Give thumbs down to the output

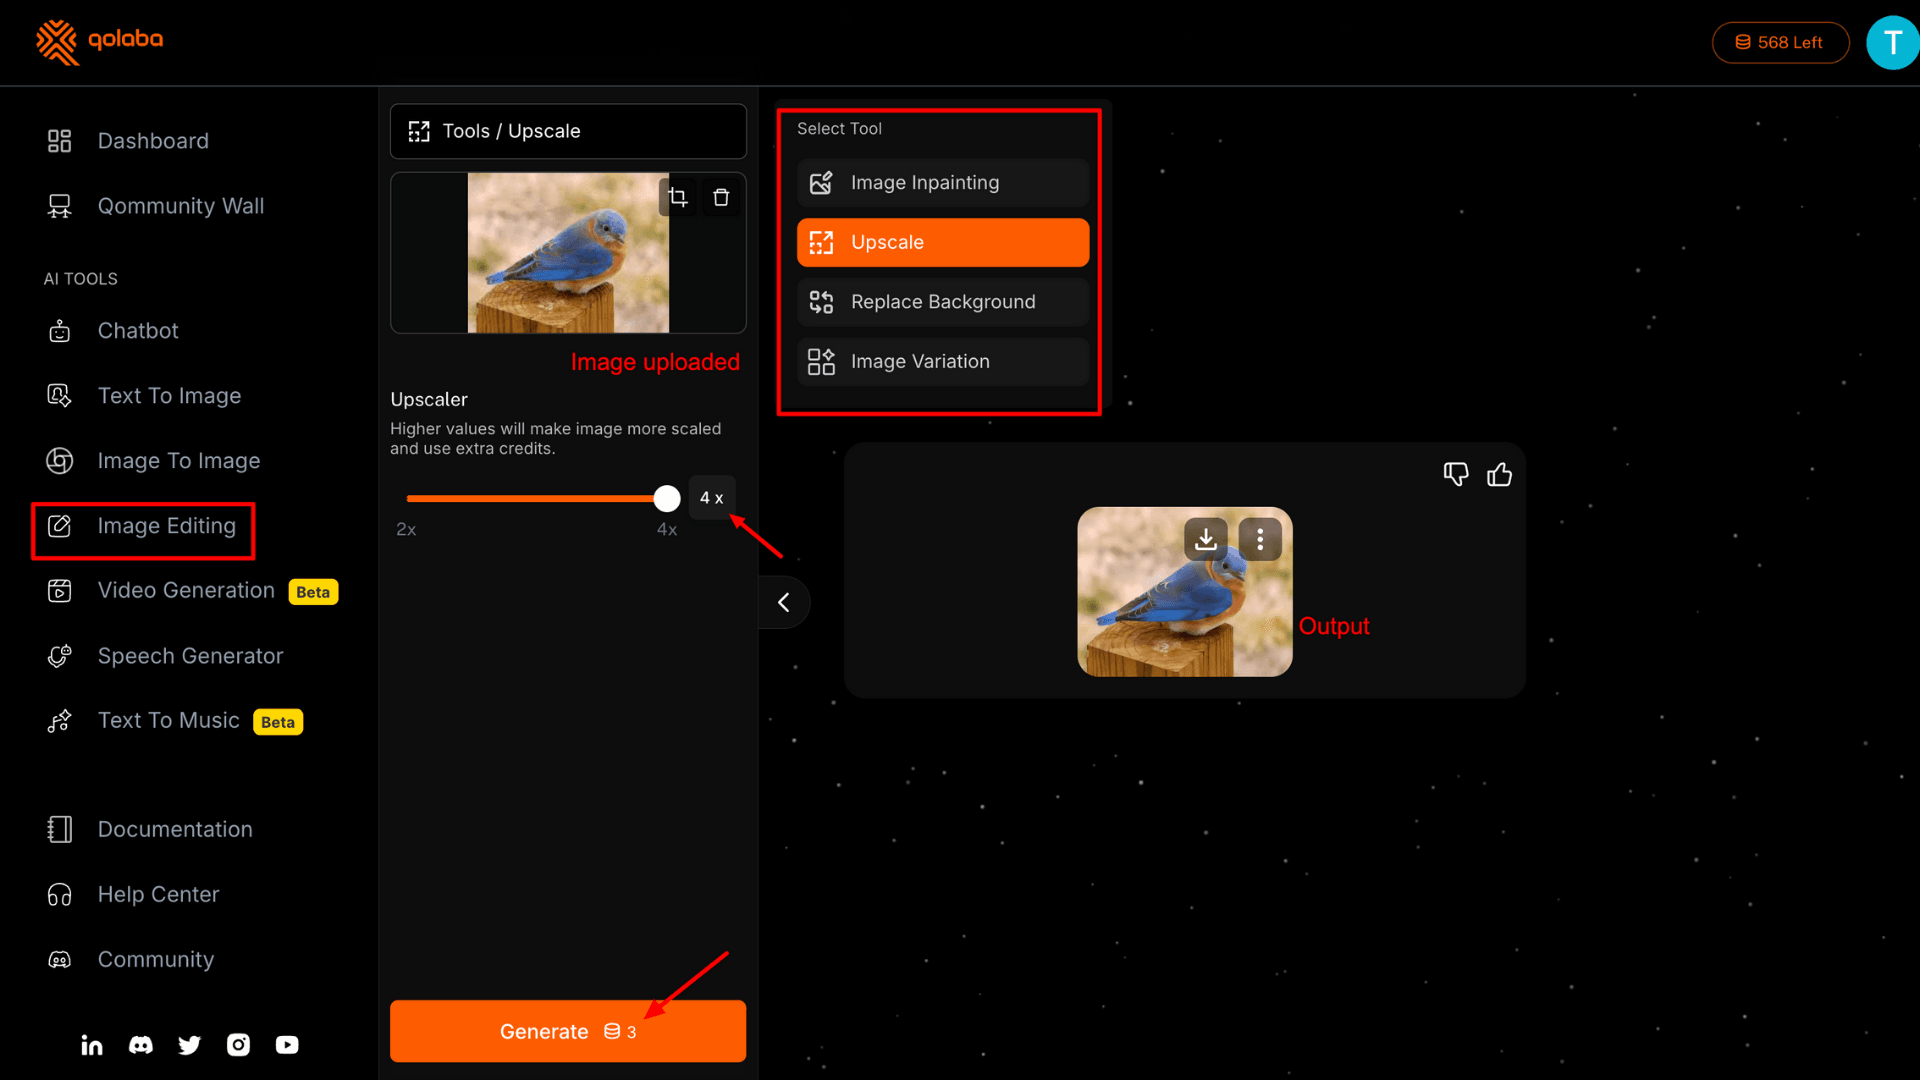pos(1456,475)
